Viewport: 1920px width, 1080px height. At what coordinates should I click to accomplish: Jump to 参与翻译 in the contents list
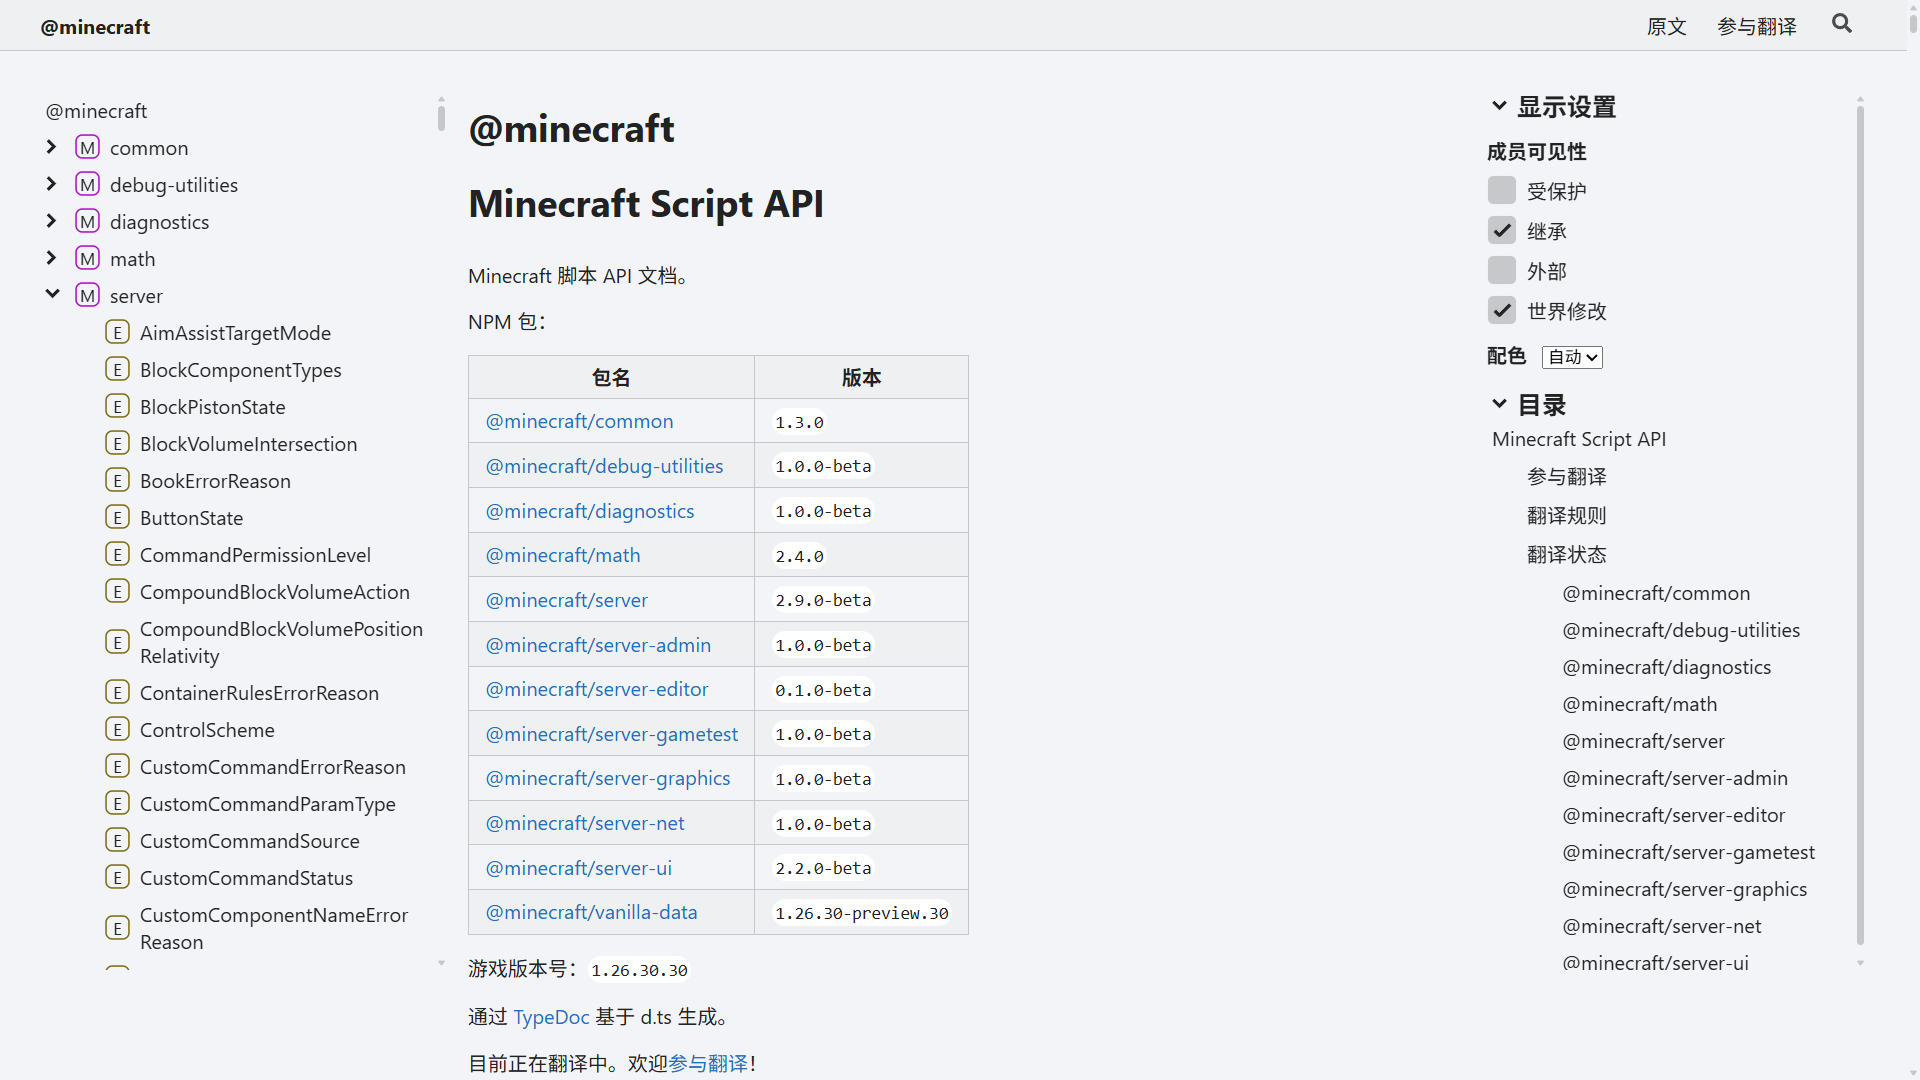coord(1567,477)
